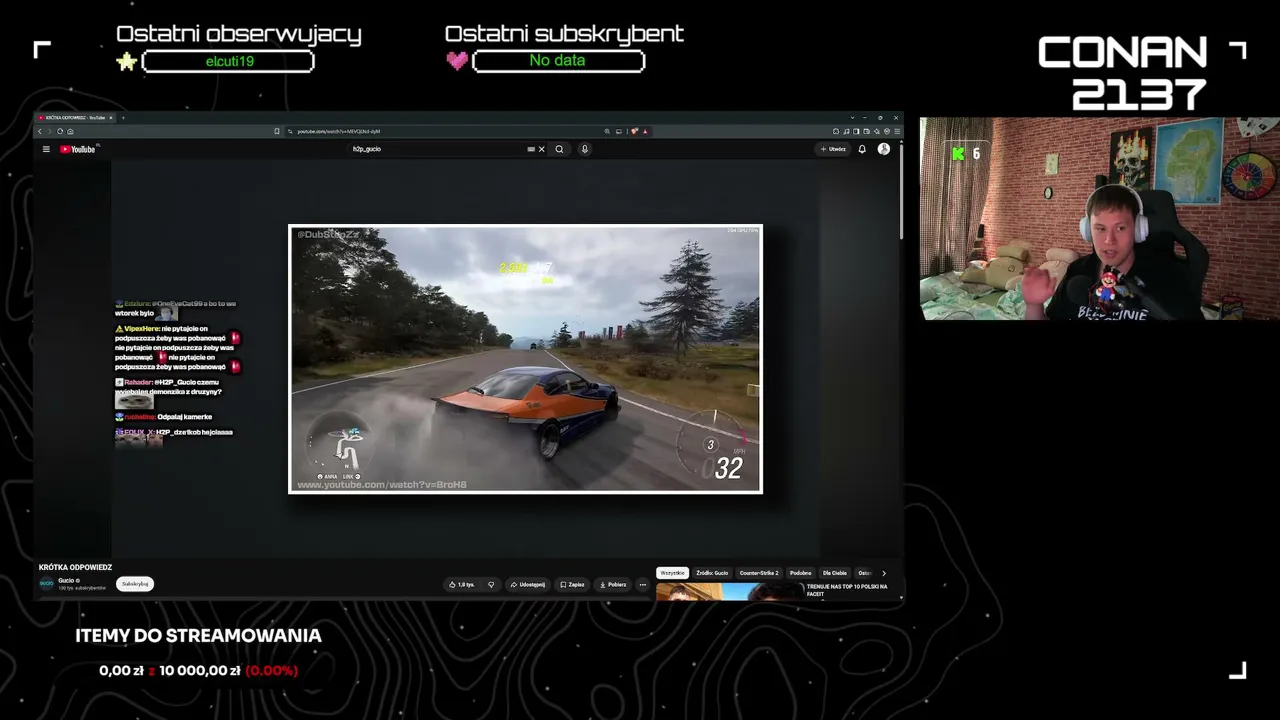The width and height of the screenshot is (1280, 720).
Task: Open Brave Shields lion icon
Action: (634, 131)
